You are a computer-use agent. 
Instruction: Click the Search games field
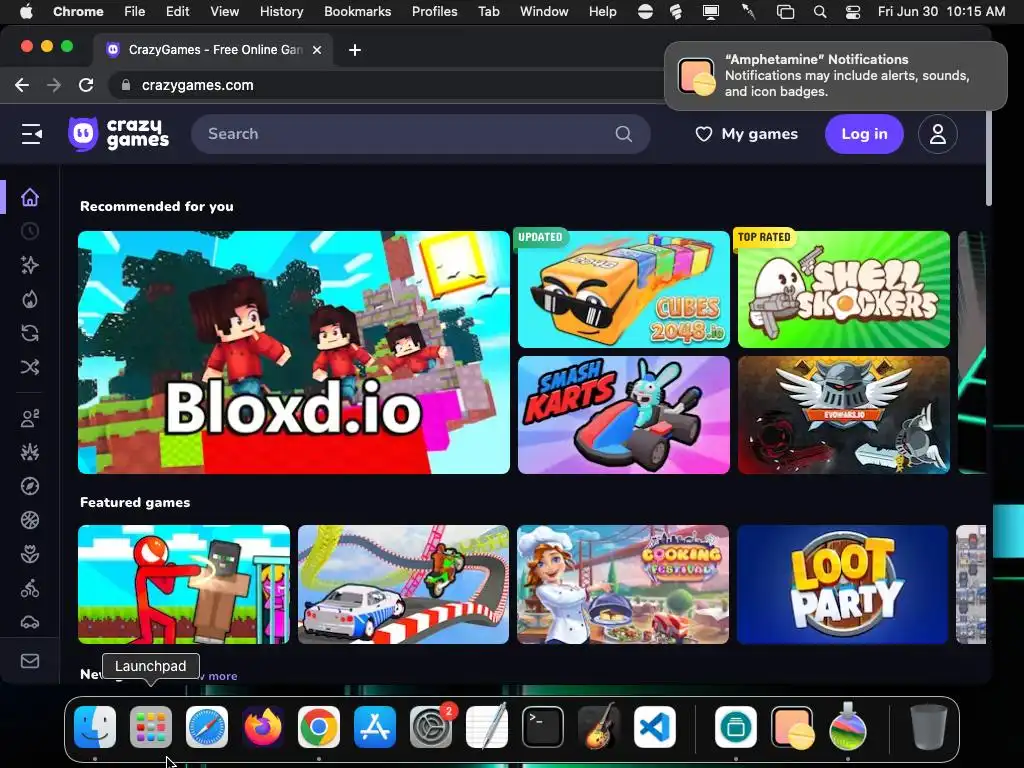click(421, 134)
